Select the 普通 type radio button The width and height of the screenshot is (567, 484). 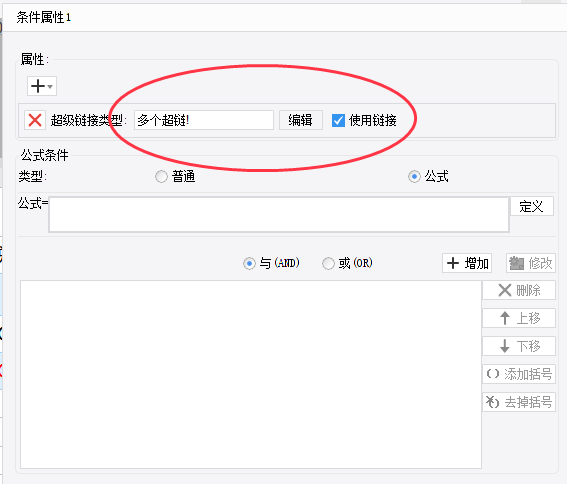click(161, 177)
